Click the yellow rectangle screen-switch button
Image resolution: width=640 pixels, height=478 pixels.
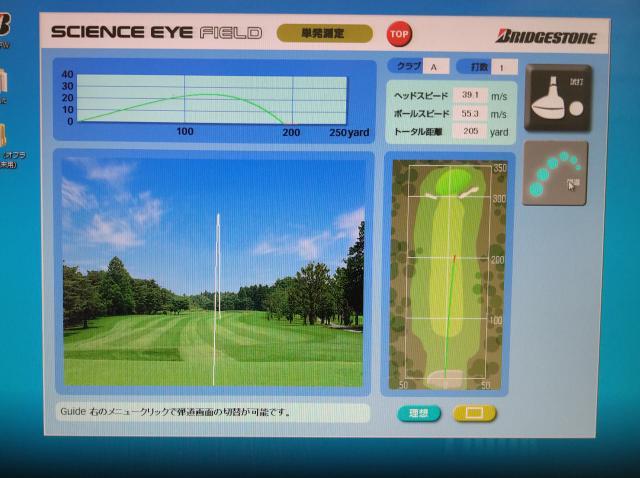[x=474, y=414]
